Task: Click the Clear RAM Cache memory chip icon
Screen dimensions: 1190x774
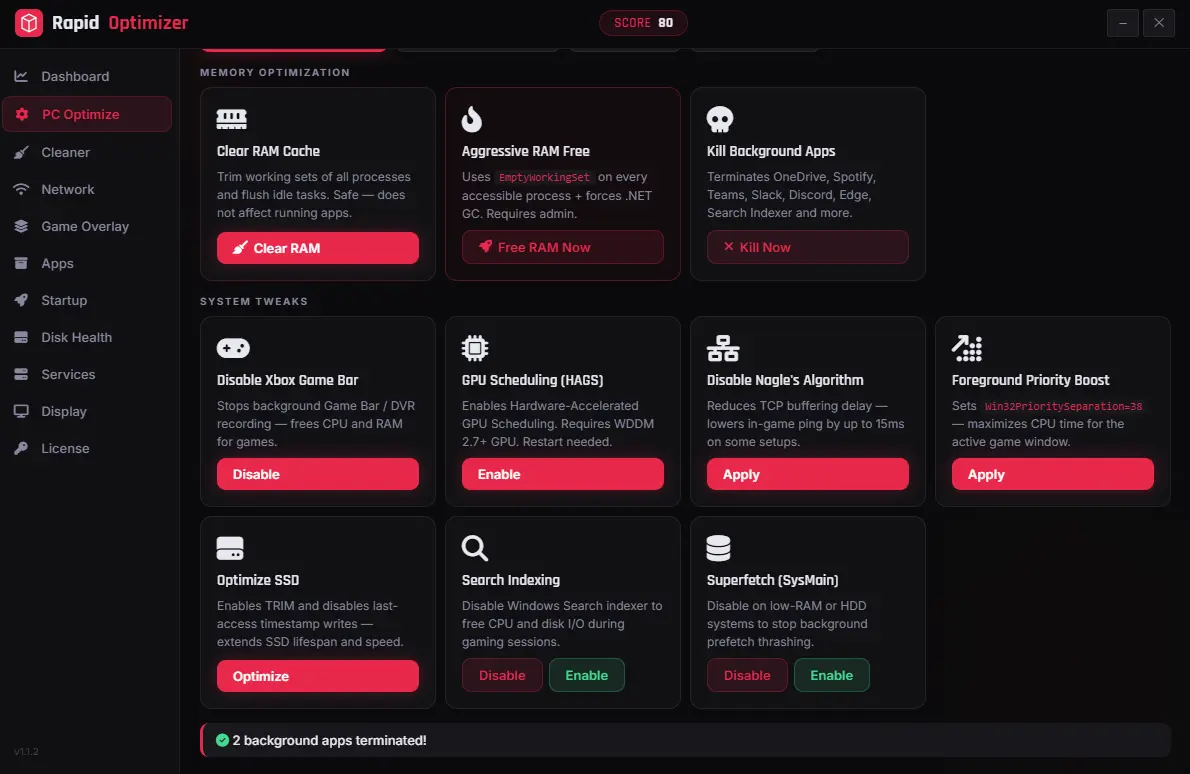Action: tap(231, 119)
